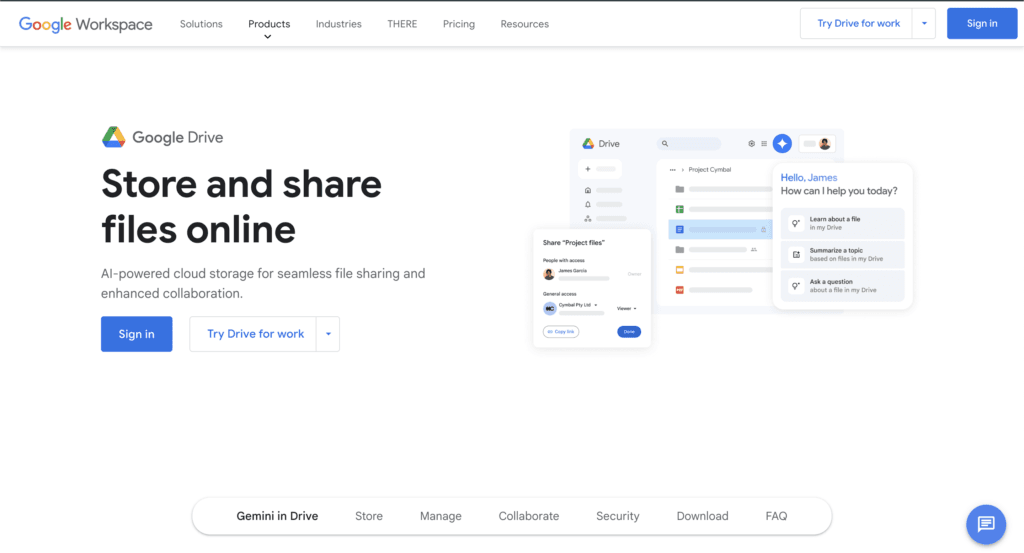The image size is (1024, 553).
Task: Switch to the Download tab
Action: pyautogui.click(x=703, y=516)
